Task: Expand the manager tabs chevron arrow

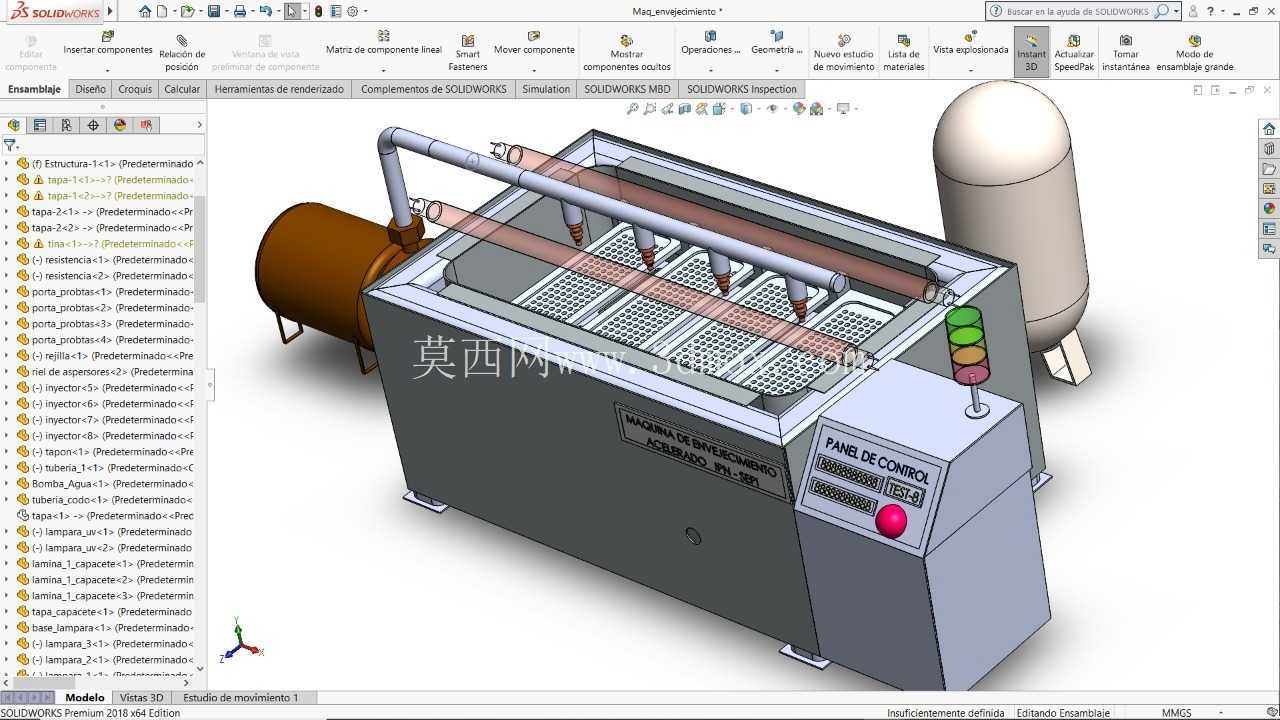Action: pyautogui.click(x=199, y=125)
